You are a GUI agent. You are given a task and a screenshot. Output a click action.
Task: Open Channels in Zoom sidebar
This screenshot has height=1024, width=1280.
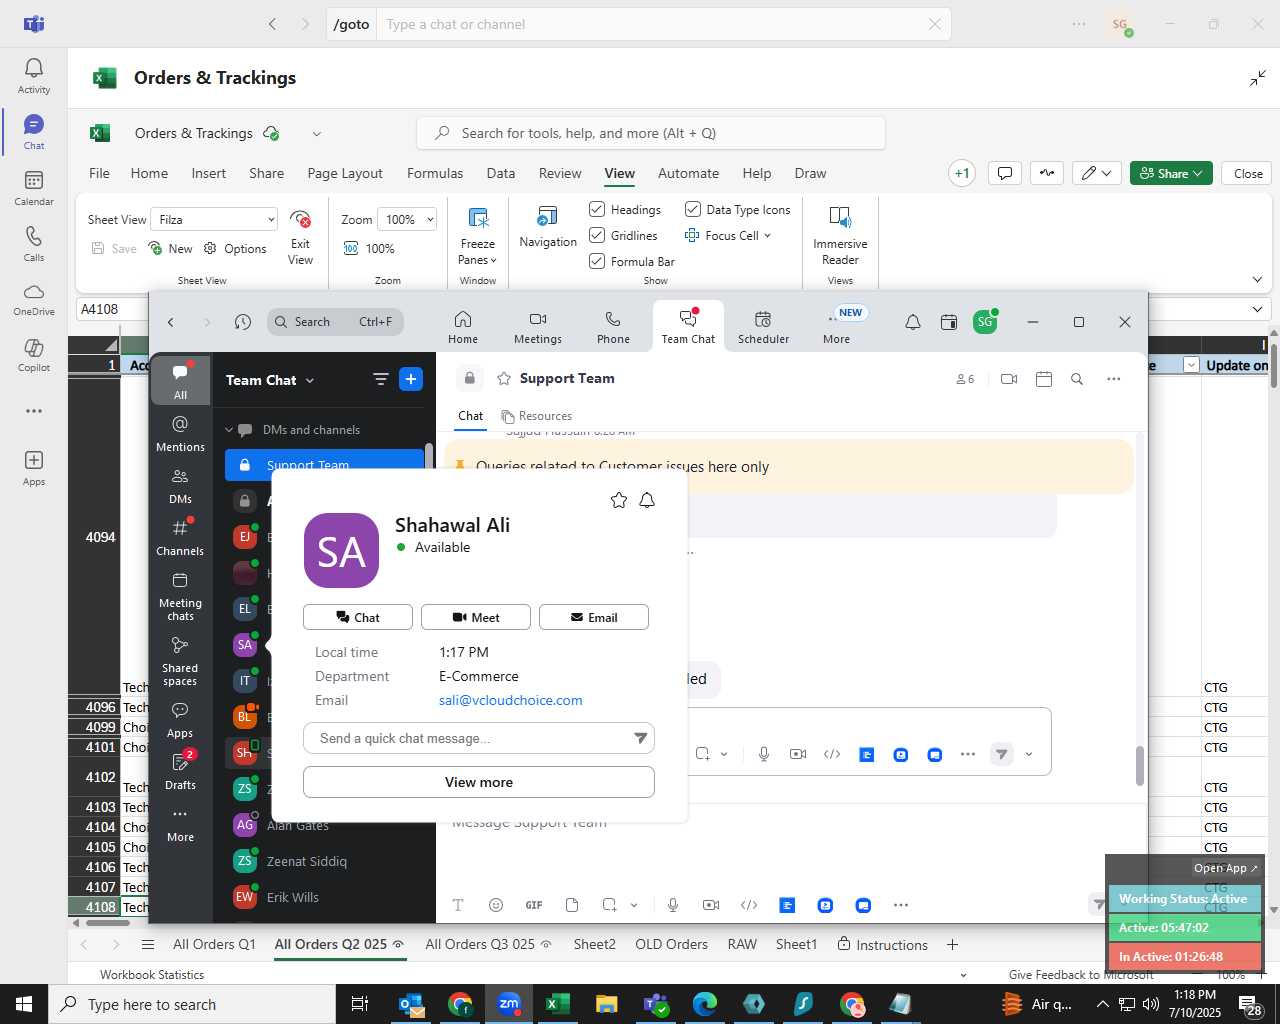[x=180, y=538]
